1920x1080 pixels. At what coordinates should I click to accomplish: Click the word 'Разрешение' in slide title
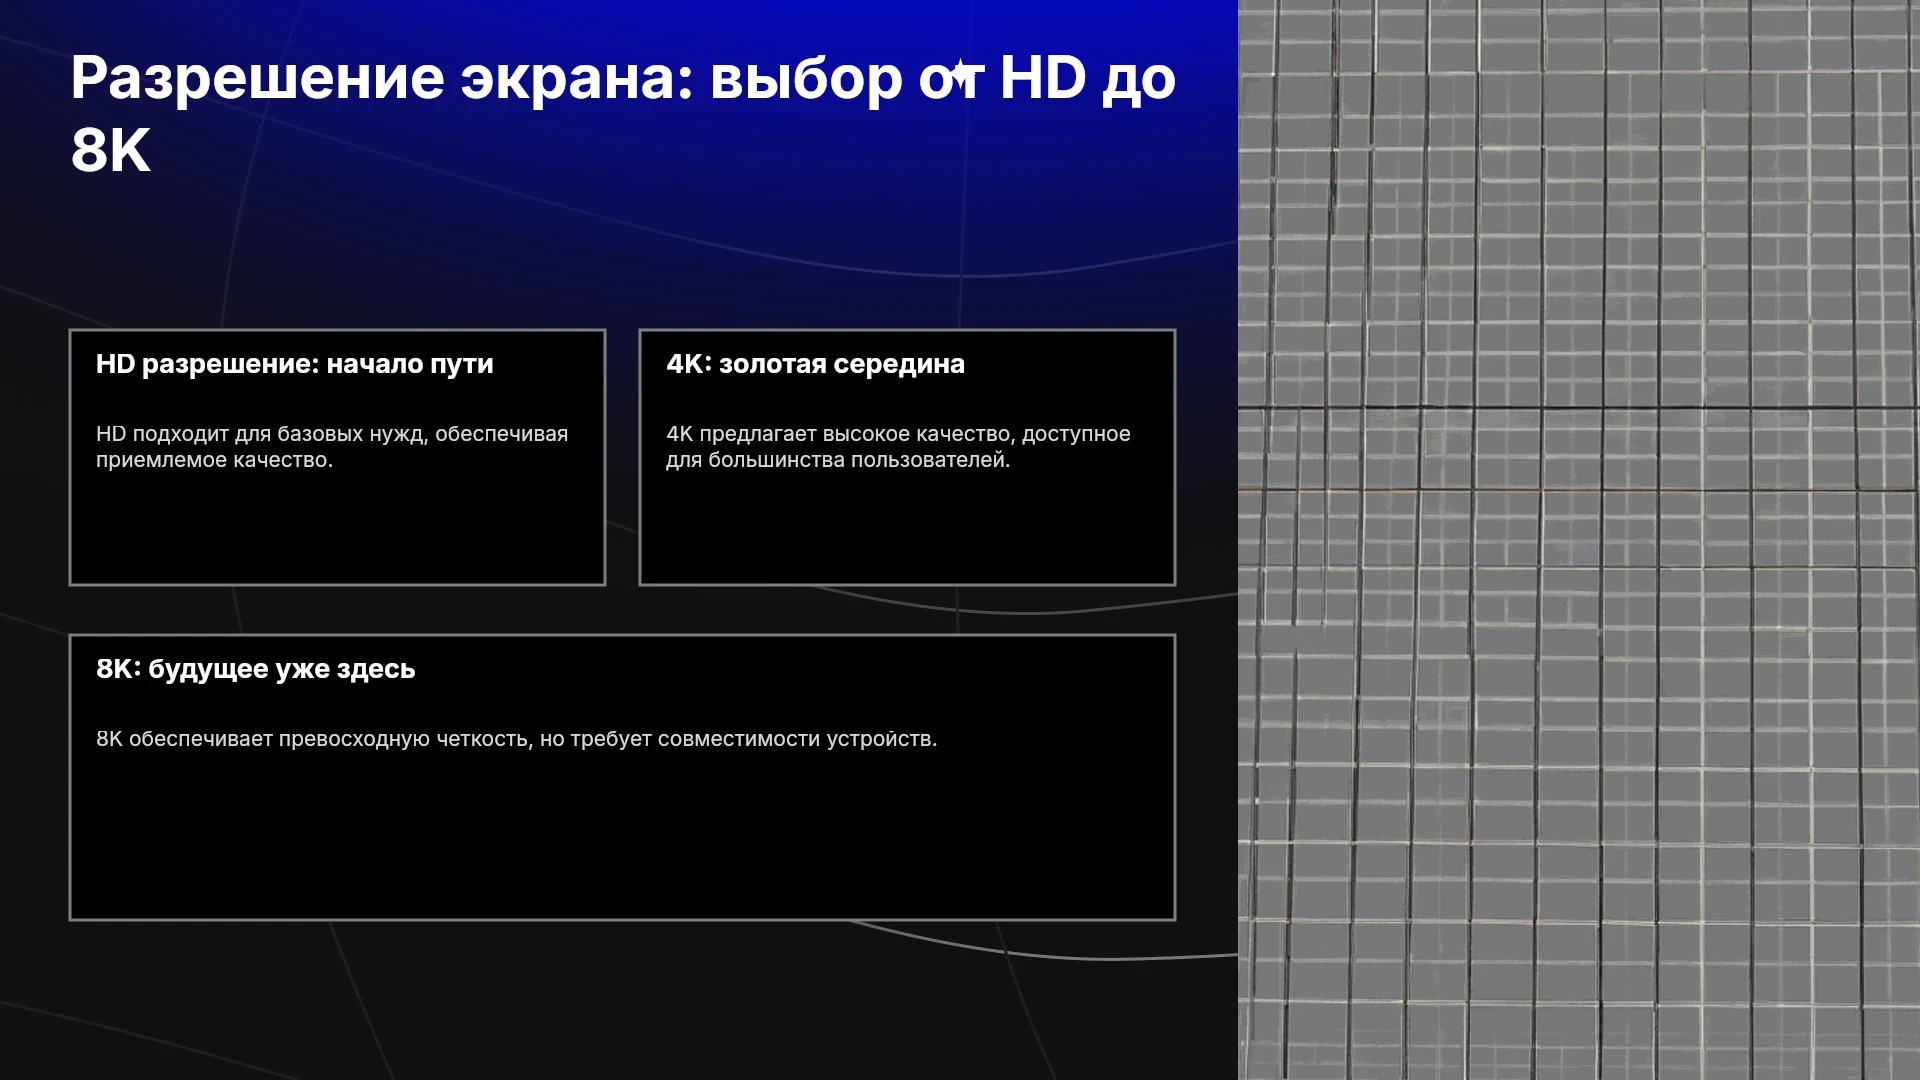pyautogui.click(x=258, y=80)
